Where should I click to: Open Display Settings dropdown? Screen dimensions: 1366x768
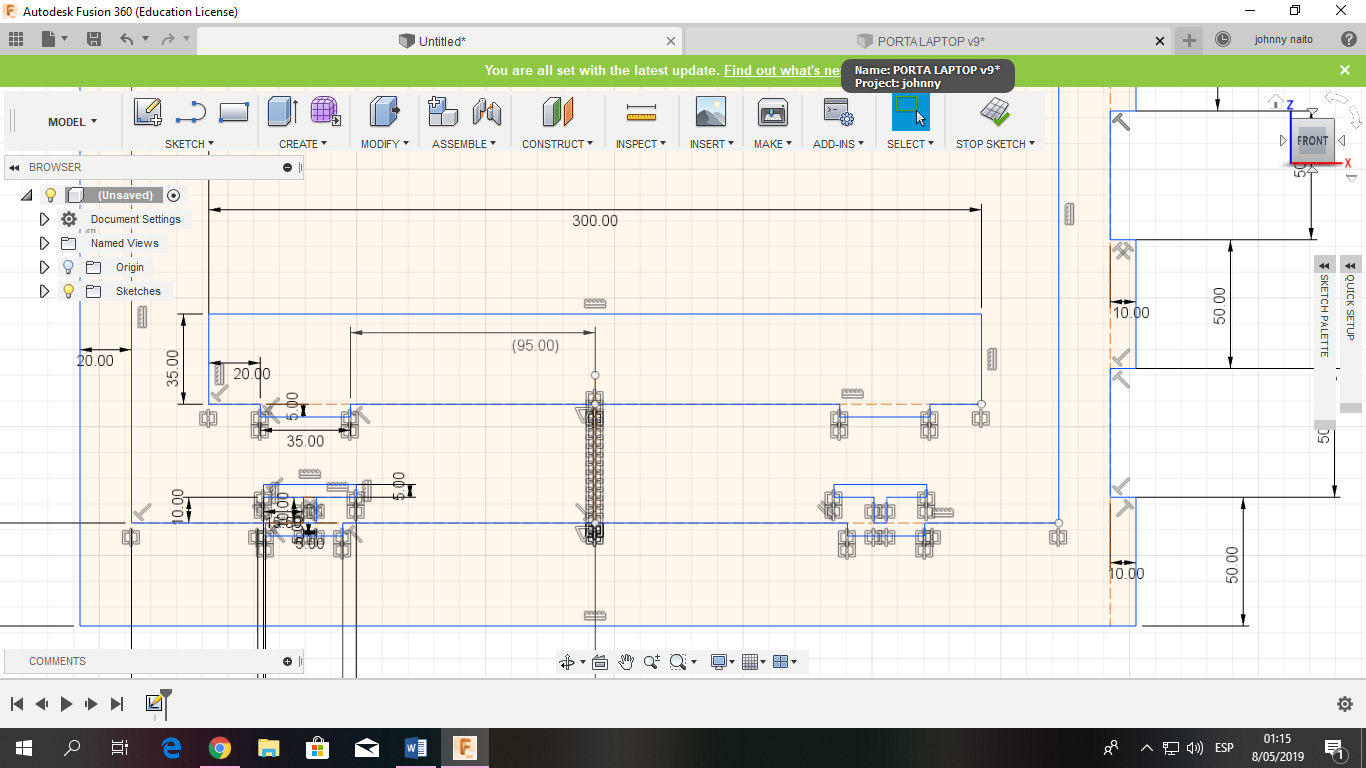click(x=723, y=662)
